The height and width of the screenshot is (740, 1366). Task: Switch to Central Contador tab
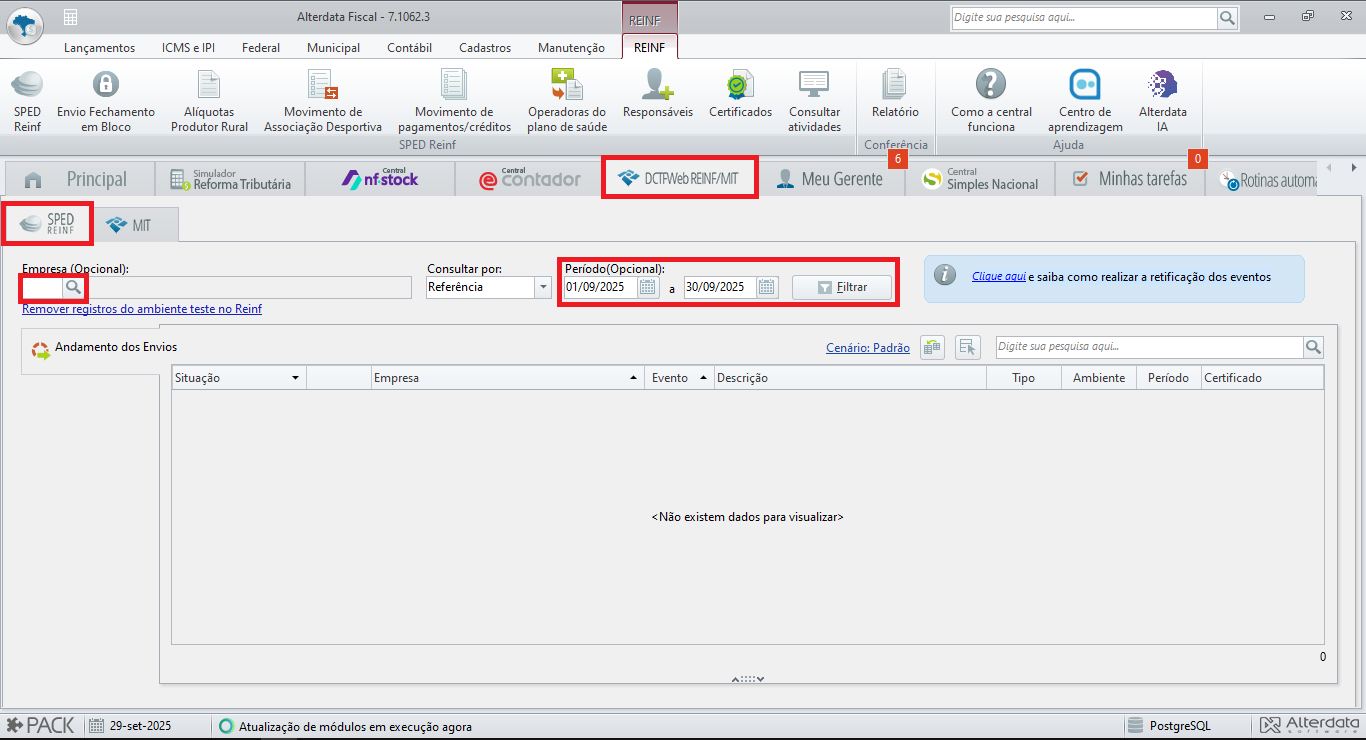[x=530, y=179]
